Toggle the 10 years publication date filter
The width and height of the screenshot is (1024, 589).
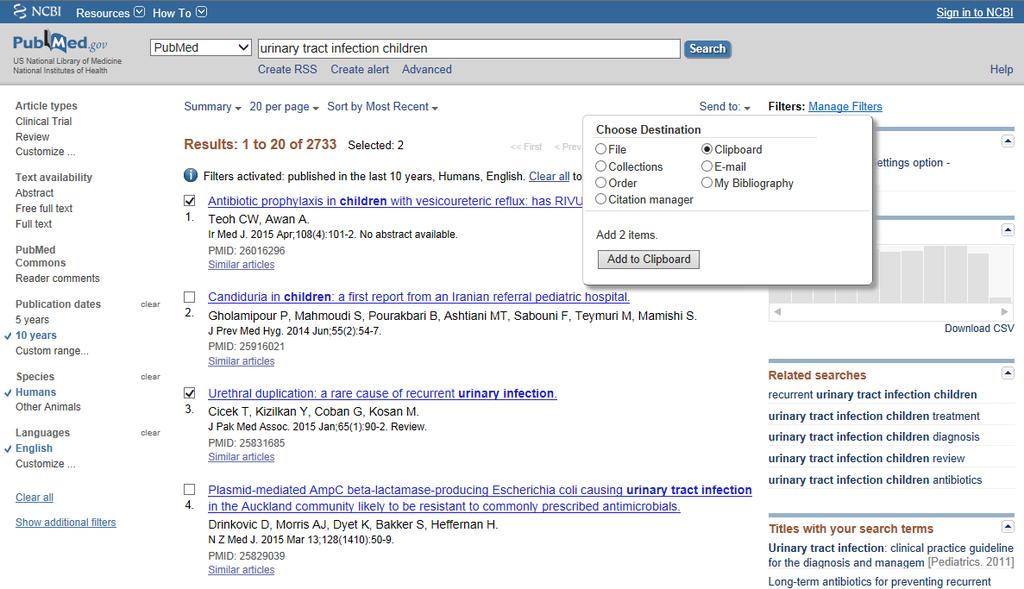click(x=36, y=336)
